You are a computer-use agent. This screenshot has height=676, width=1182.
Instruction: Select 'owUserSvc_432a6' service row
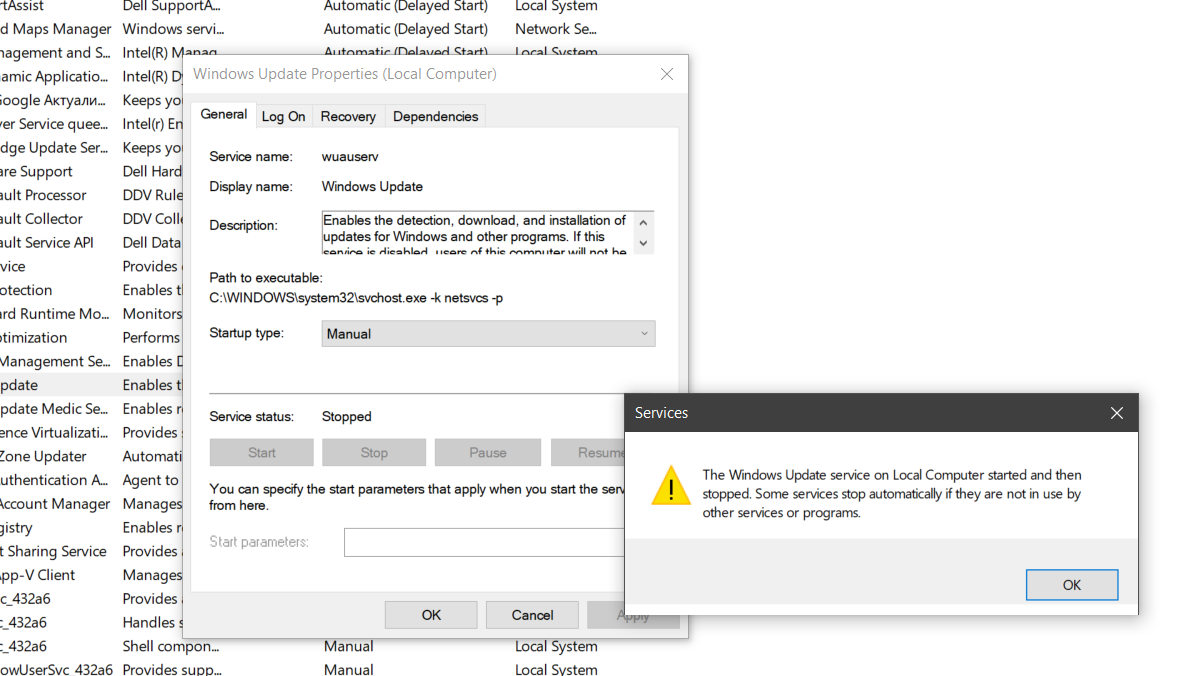click(x=57, y=669)
